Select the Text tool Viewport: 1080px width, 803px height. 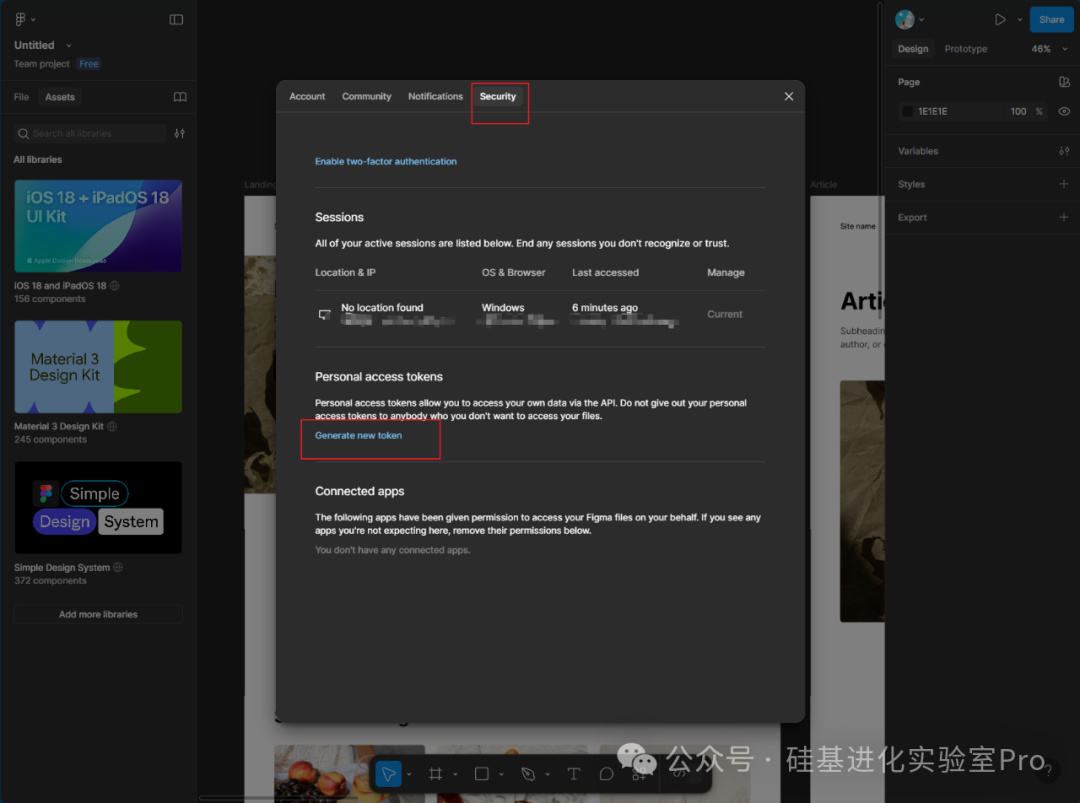coord(573,774)
